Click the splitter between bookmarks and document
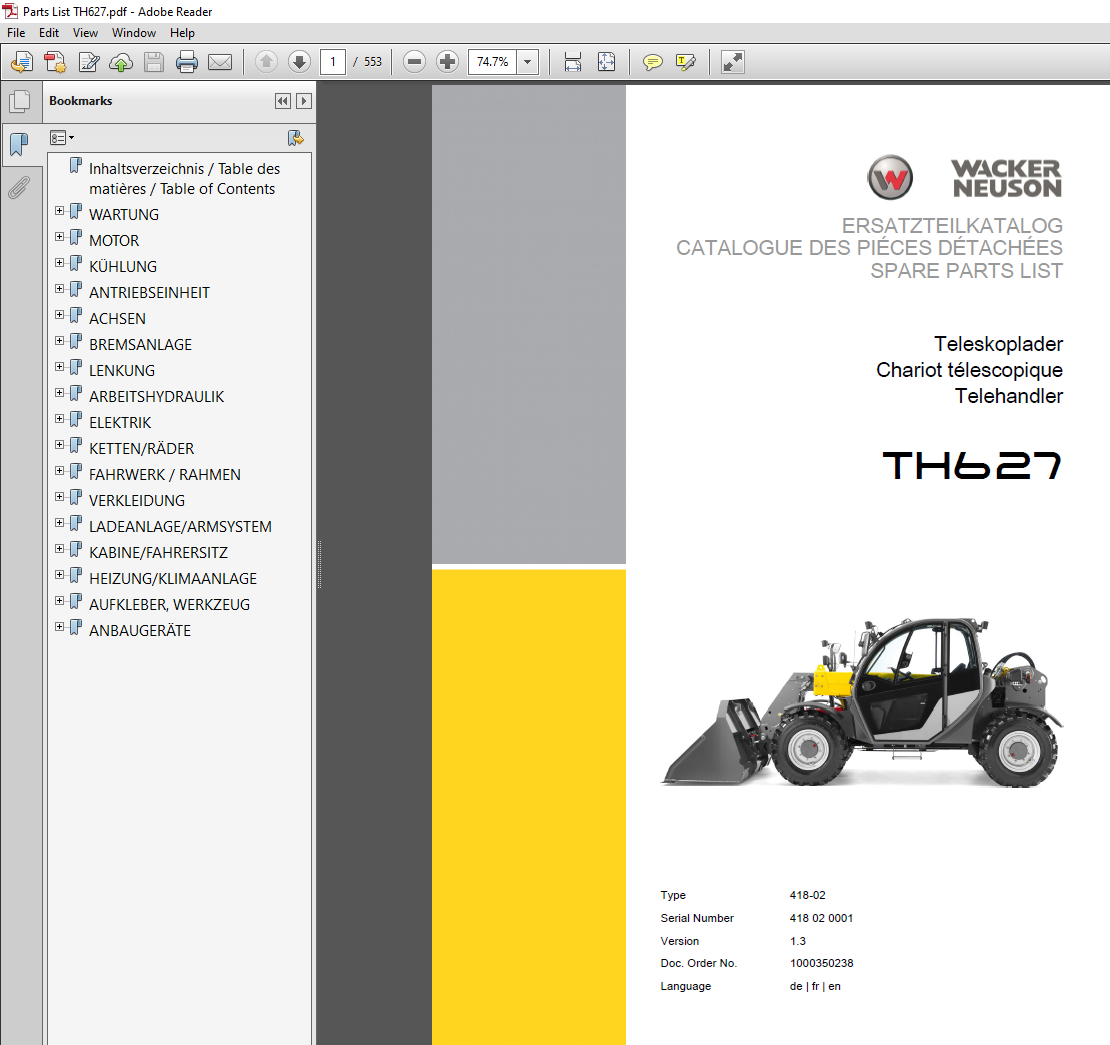The width and height of the screenshot is (1110, 1045). (319, 565)
